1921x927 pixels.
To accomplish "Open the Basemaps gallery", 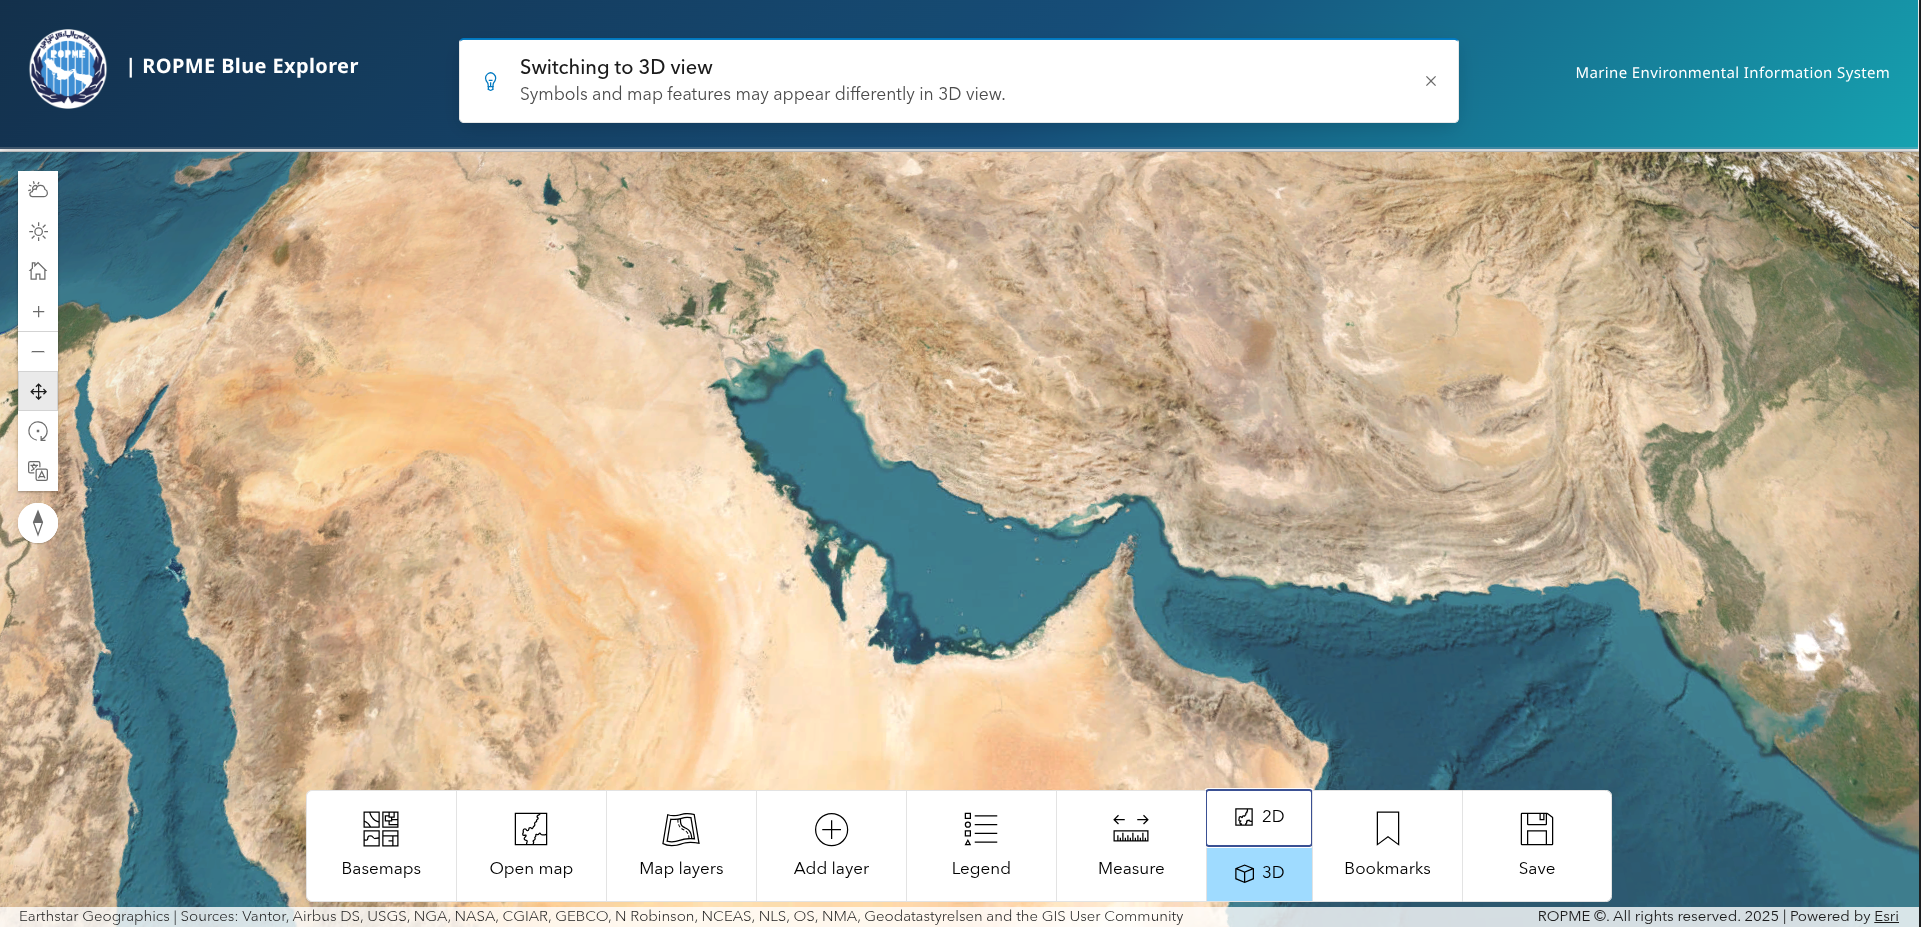I will (x=380, y=845).
